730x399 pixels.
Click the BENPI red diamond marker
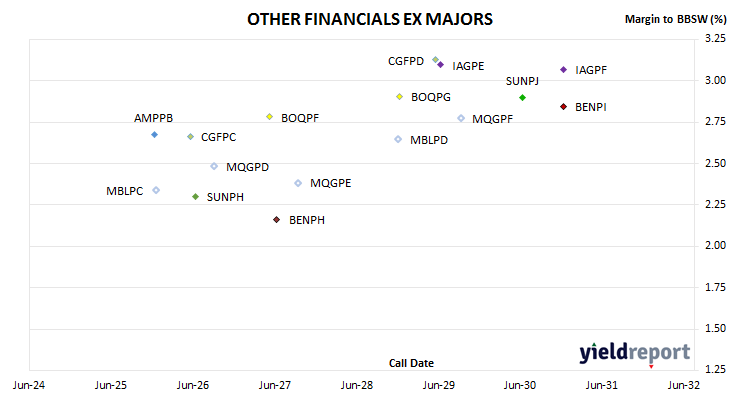(x=563, y=107)
